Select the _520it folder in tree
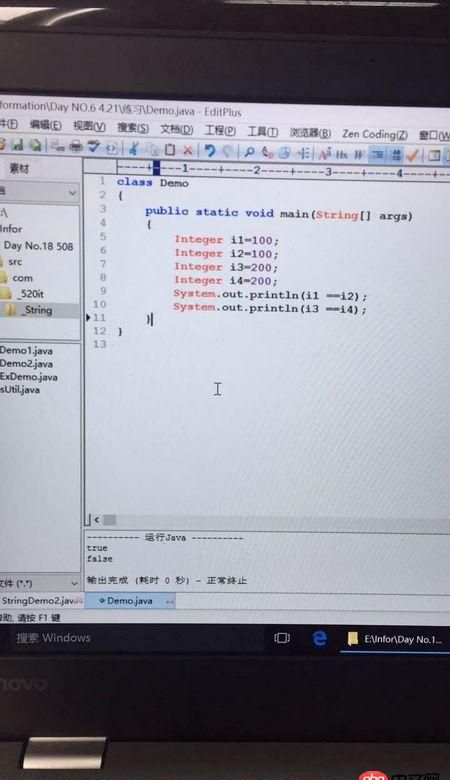The height and width of the screenshot is (780, 450). click(x=31, y=294)
